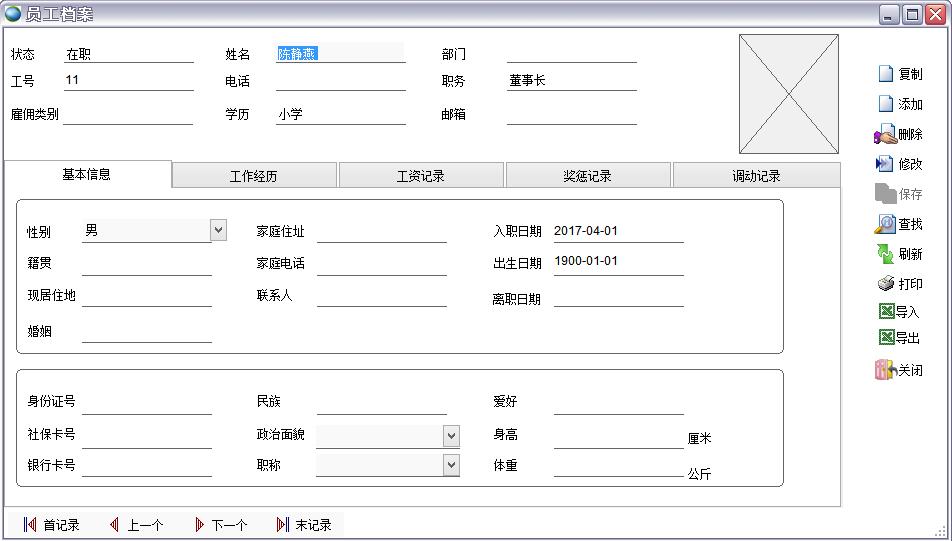Expand the 职称 title dropdown

coord(451,465)
